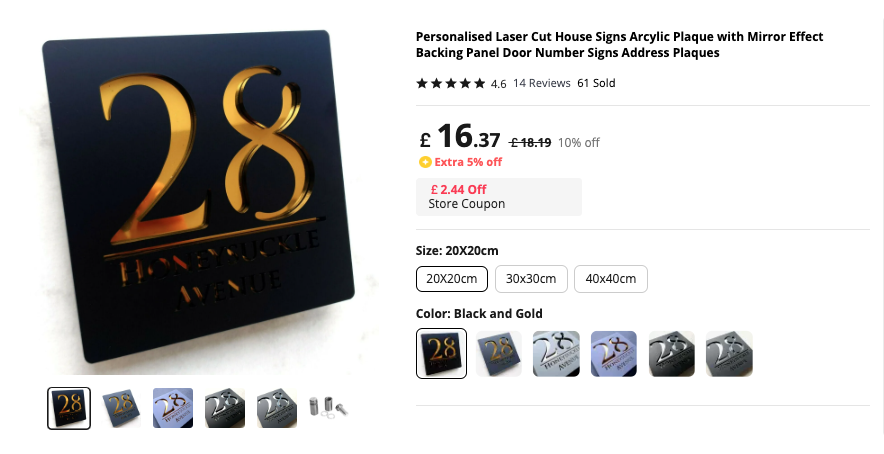
Task: Open the fifth gallery thumbnail image
Action: pos(277,408)
